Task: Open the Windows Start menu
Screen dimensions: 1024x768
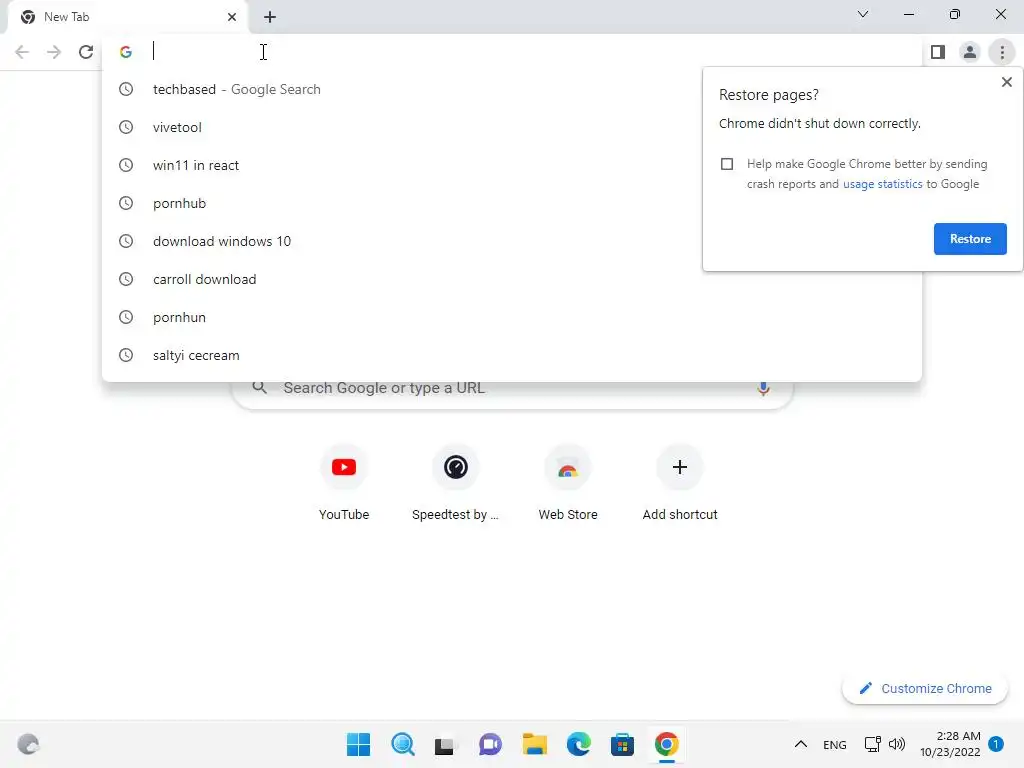Action: 358,744
